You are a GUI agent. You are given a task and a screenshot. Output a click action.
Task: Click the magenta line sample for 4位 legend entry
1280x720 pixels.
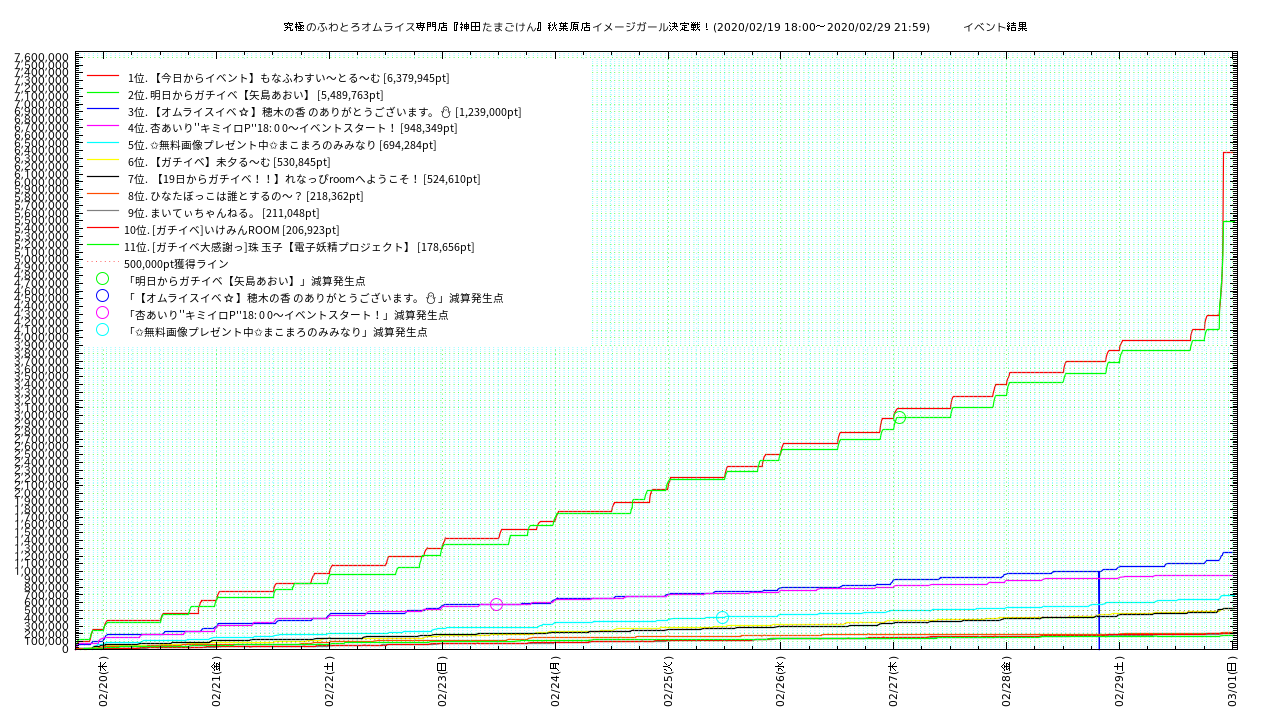tap(103, 127)
